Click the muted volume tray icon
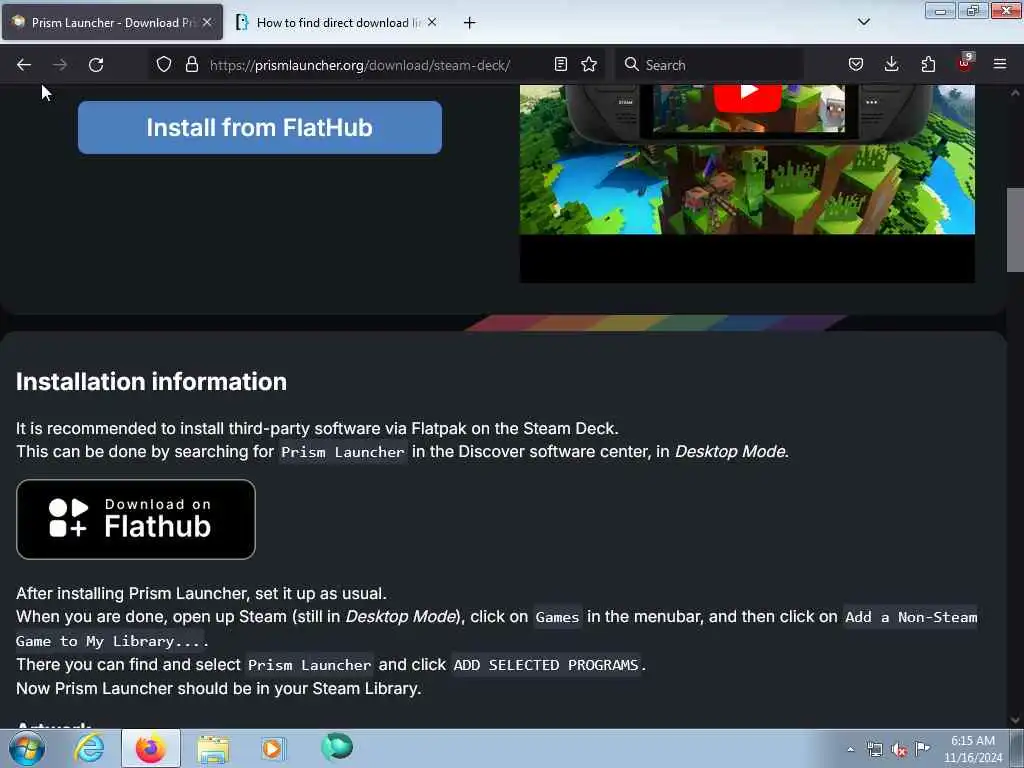The width and height of the screenshot is (1024, 768). tap(899, 750)
